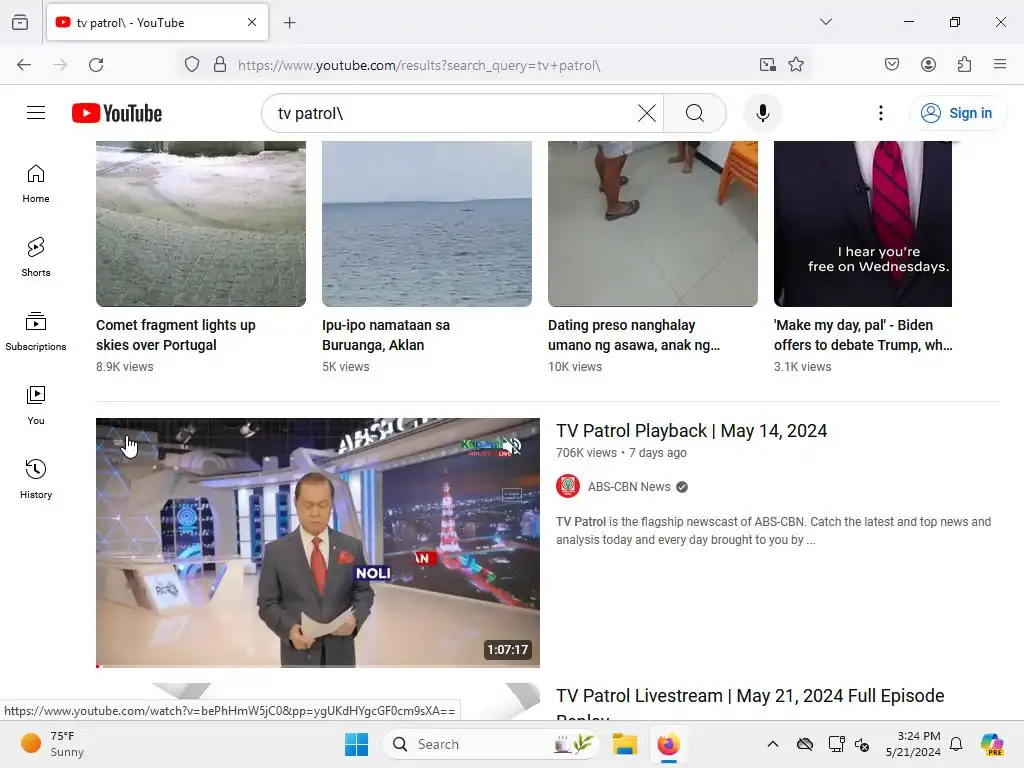Open the Copilot preview icon in the taskbar
This screenshot has height=768, width=1024.
coord(992,744)
